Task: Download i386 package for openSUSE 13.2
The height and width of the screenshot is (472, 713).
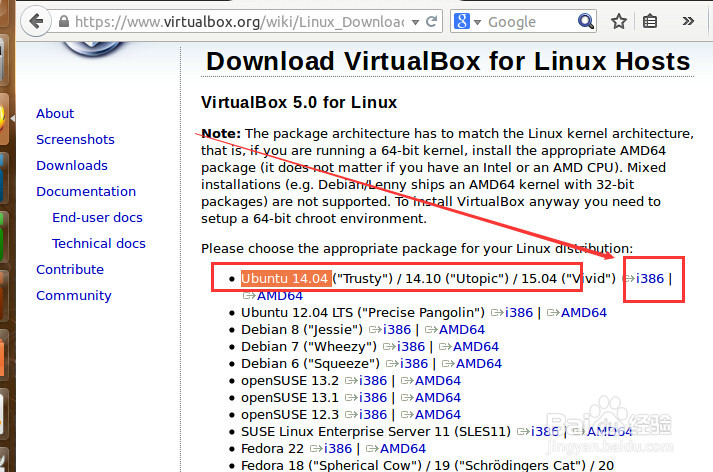Action: 373,380
